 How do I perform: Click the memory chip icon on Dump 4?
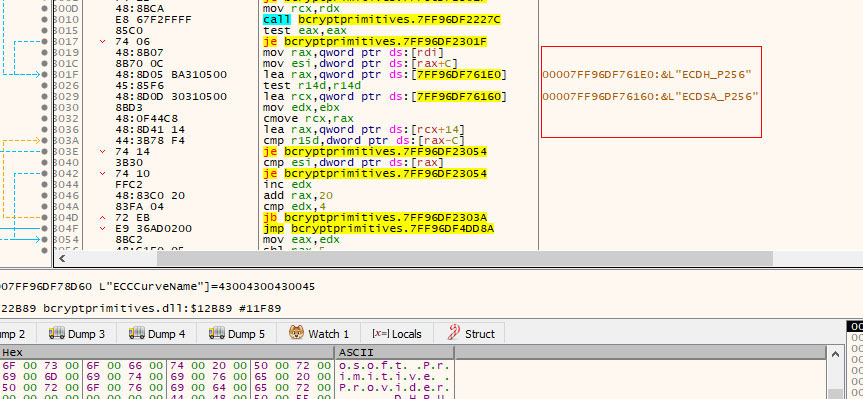[137, 333]
